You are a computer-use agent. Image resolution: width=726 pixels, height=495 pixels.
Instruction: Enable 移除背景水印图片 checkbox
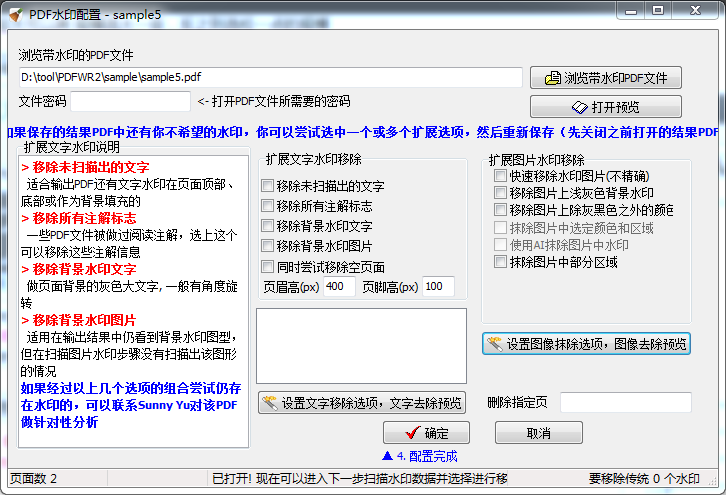pyautogui.click(x=267, y=245)
